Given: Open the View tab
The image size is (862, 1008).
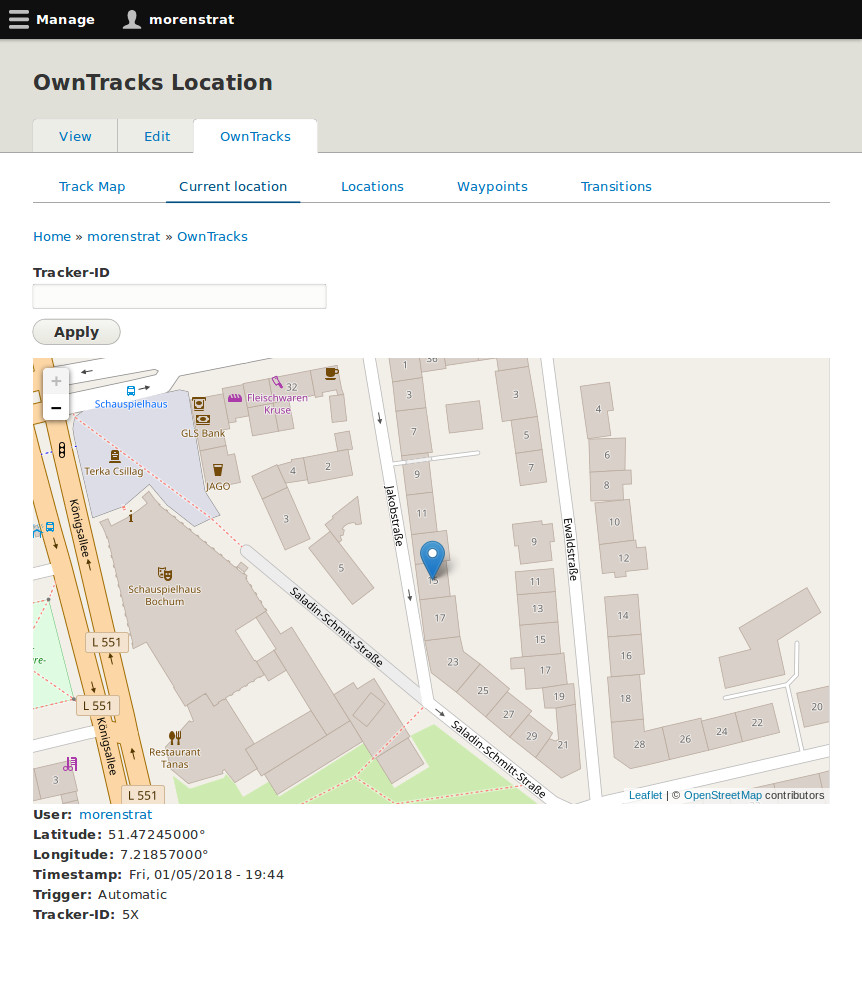Looking at the screenshot, I should click(75, 136).
